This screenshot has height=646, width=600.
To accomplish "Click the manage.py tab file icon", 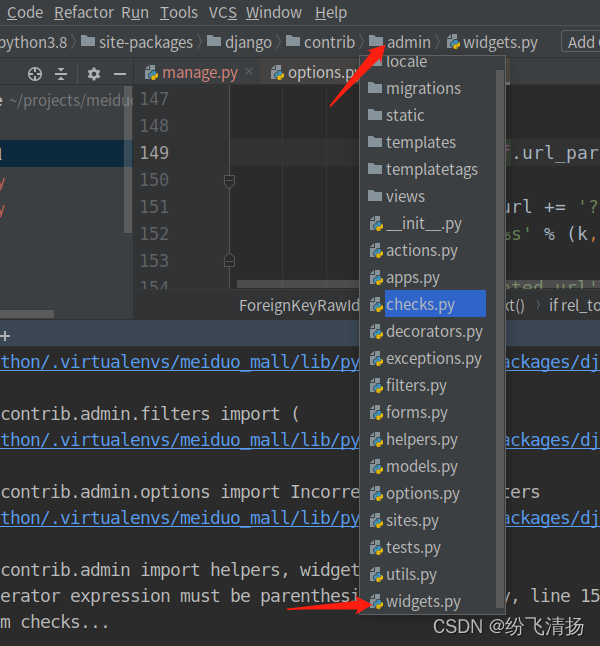I will coord(151,73).
